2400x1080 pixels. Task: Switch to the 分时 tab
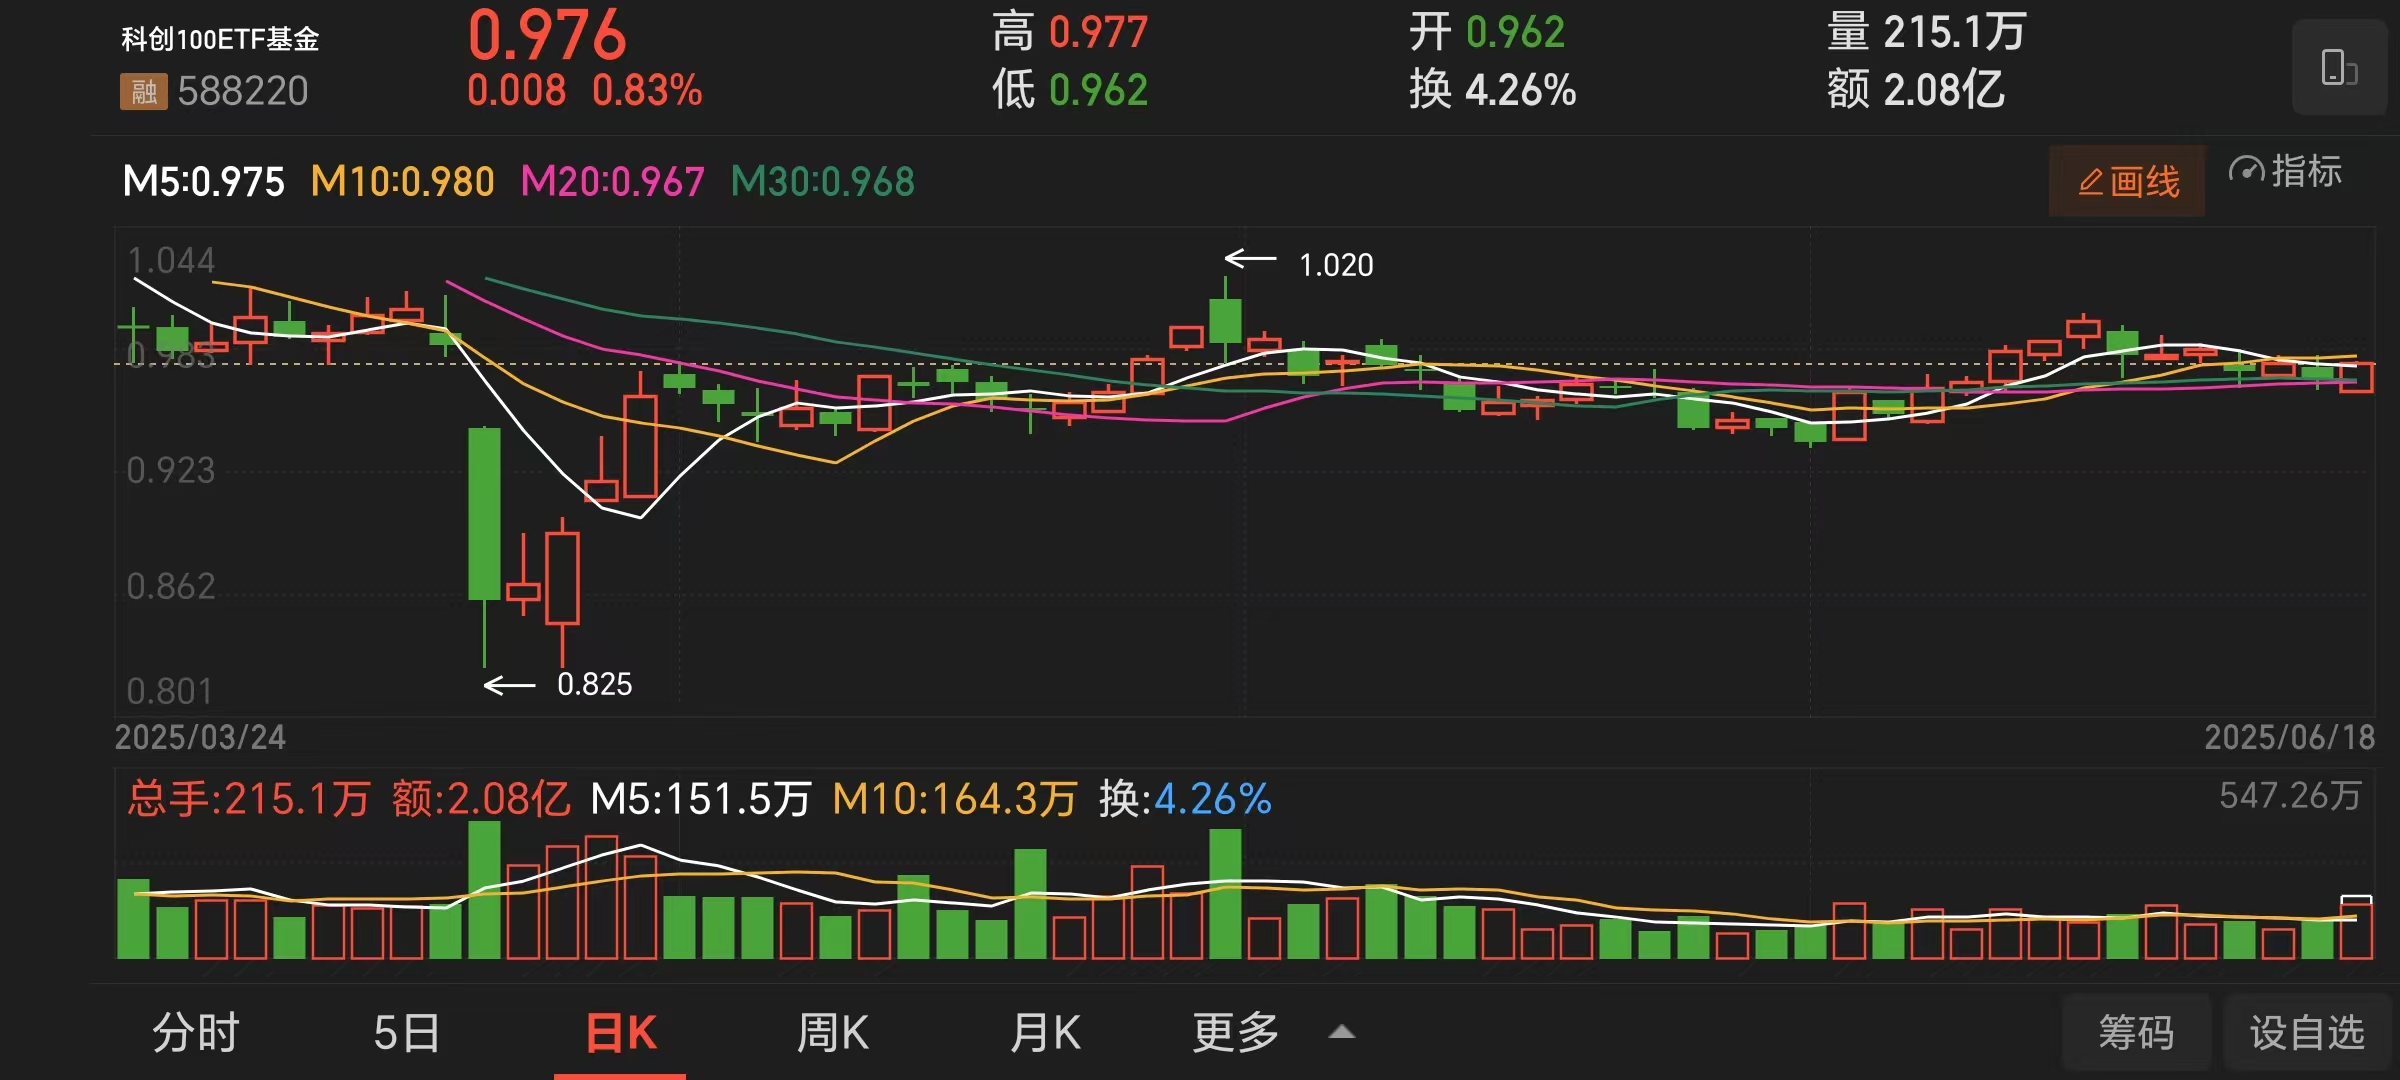196,1032
